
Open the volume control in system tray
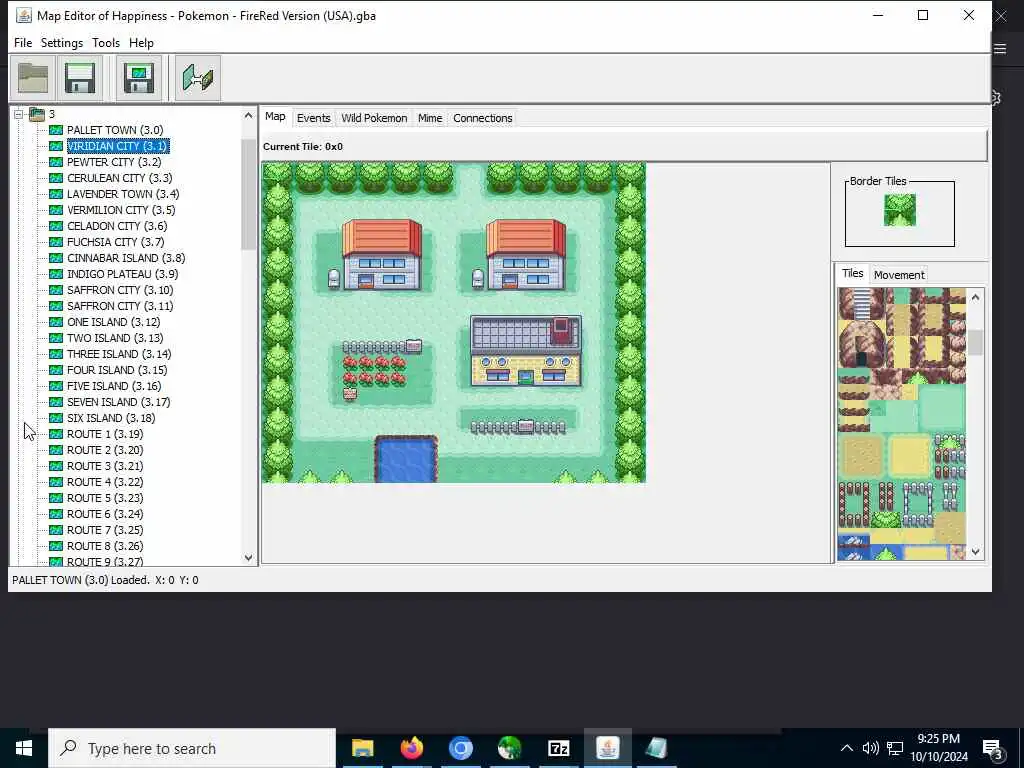tap(870, 748)
